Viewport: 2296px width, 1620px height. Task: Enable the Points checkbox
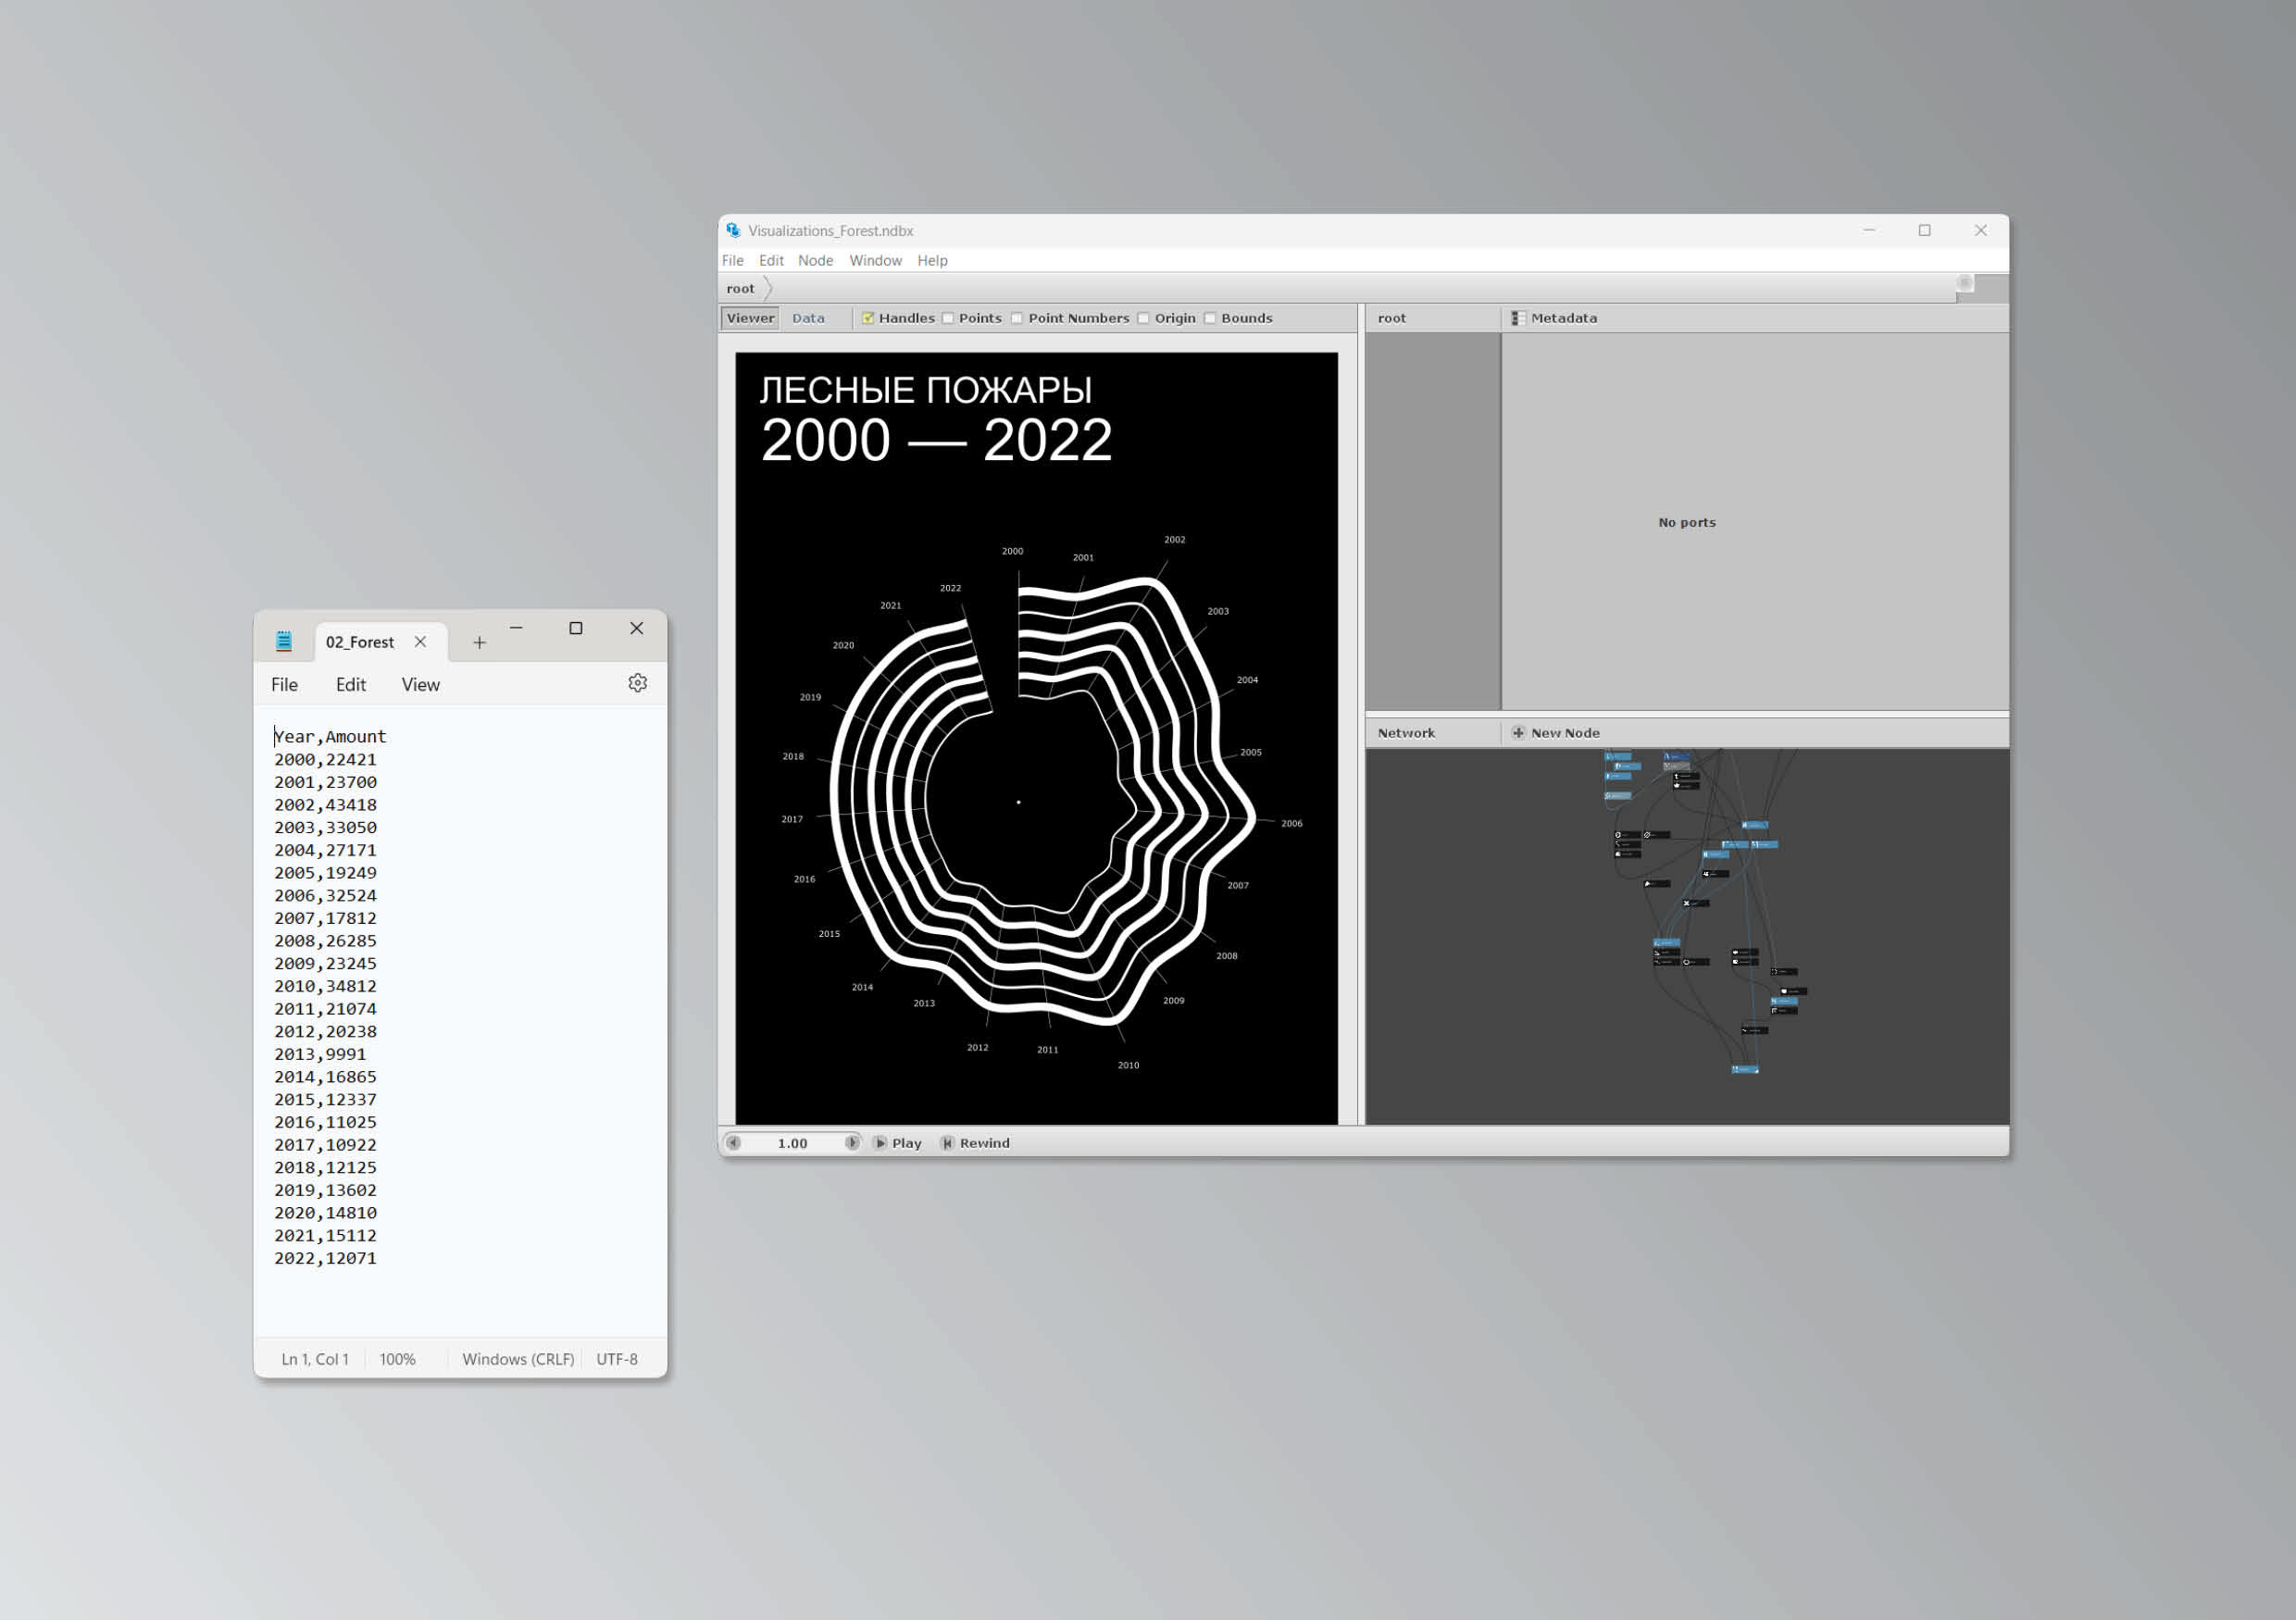948,318
